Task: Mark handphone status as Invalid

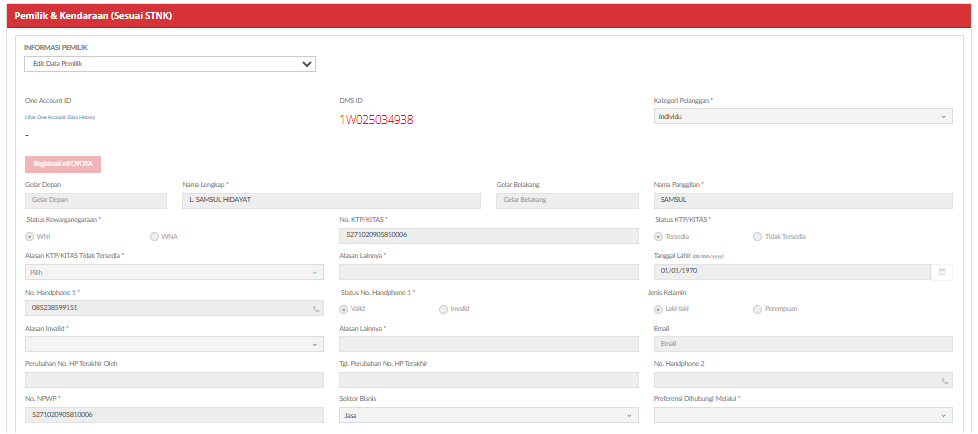Action: [443, 308]
